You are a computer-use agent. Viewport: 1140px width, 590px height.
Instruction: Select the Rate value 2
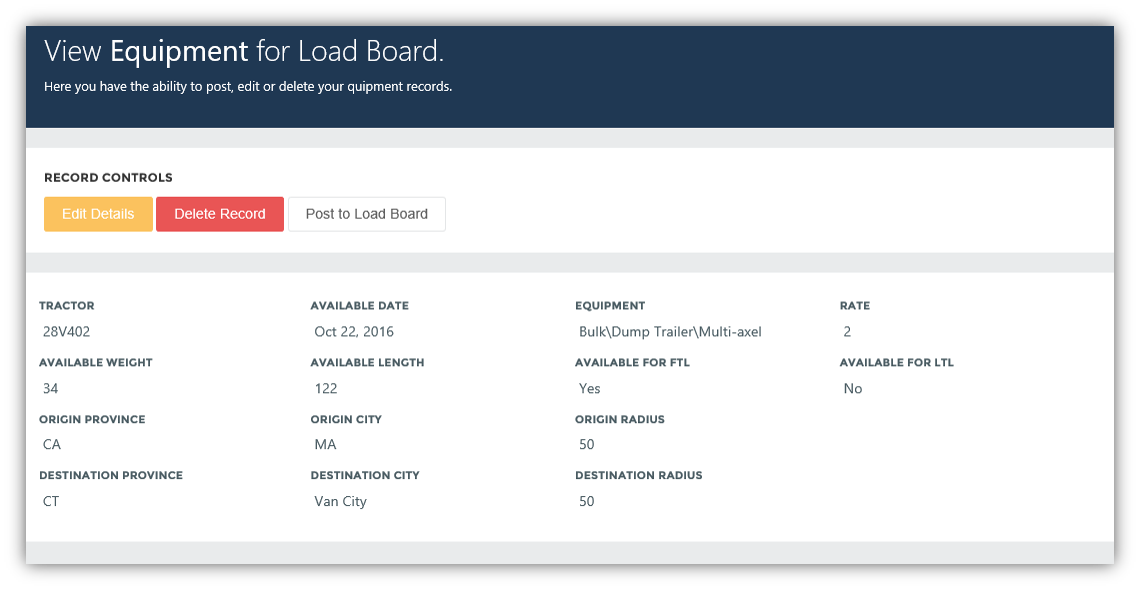pyautogui.click(x=847, y=331)
